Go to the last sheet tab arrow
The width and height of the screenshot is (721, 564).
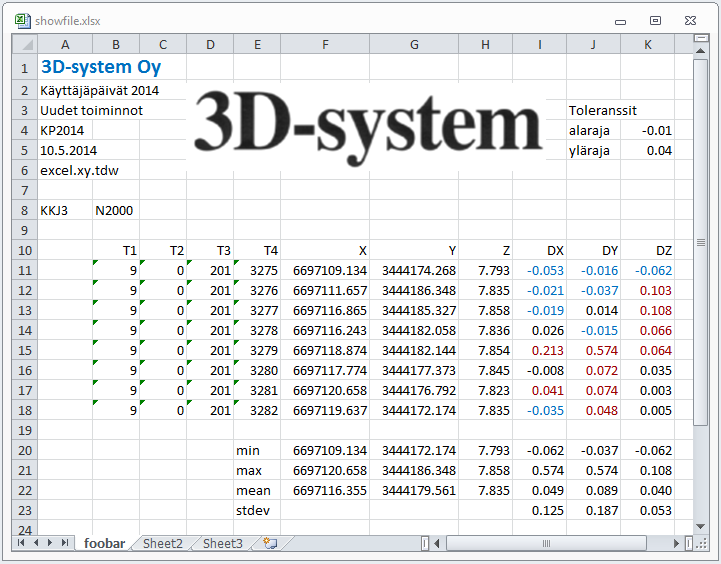65,543
